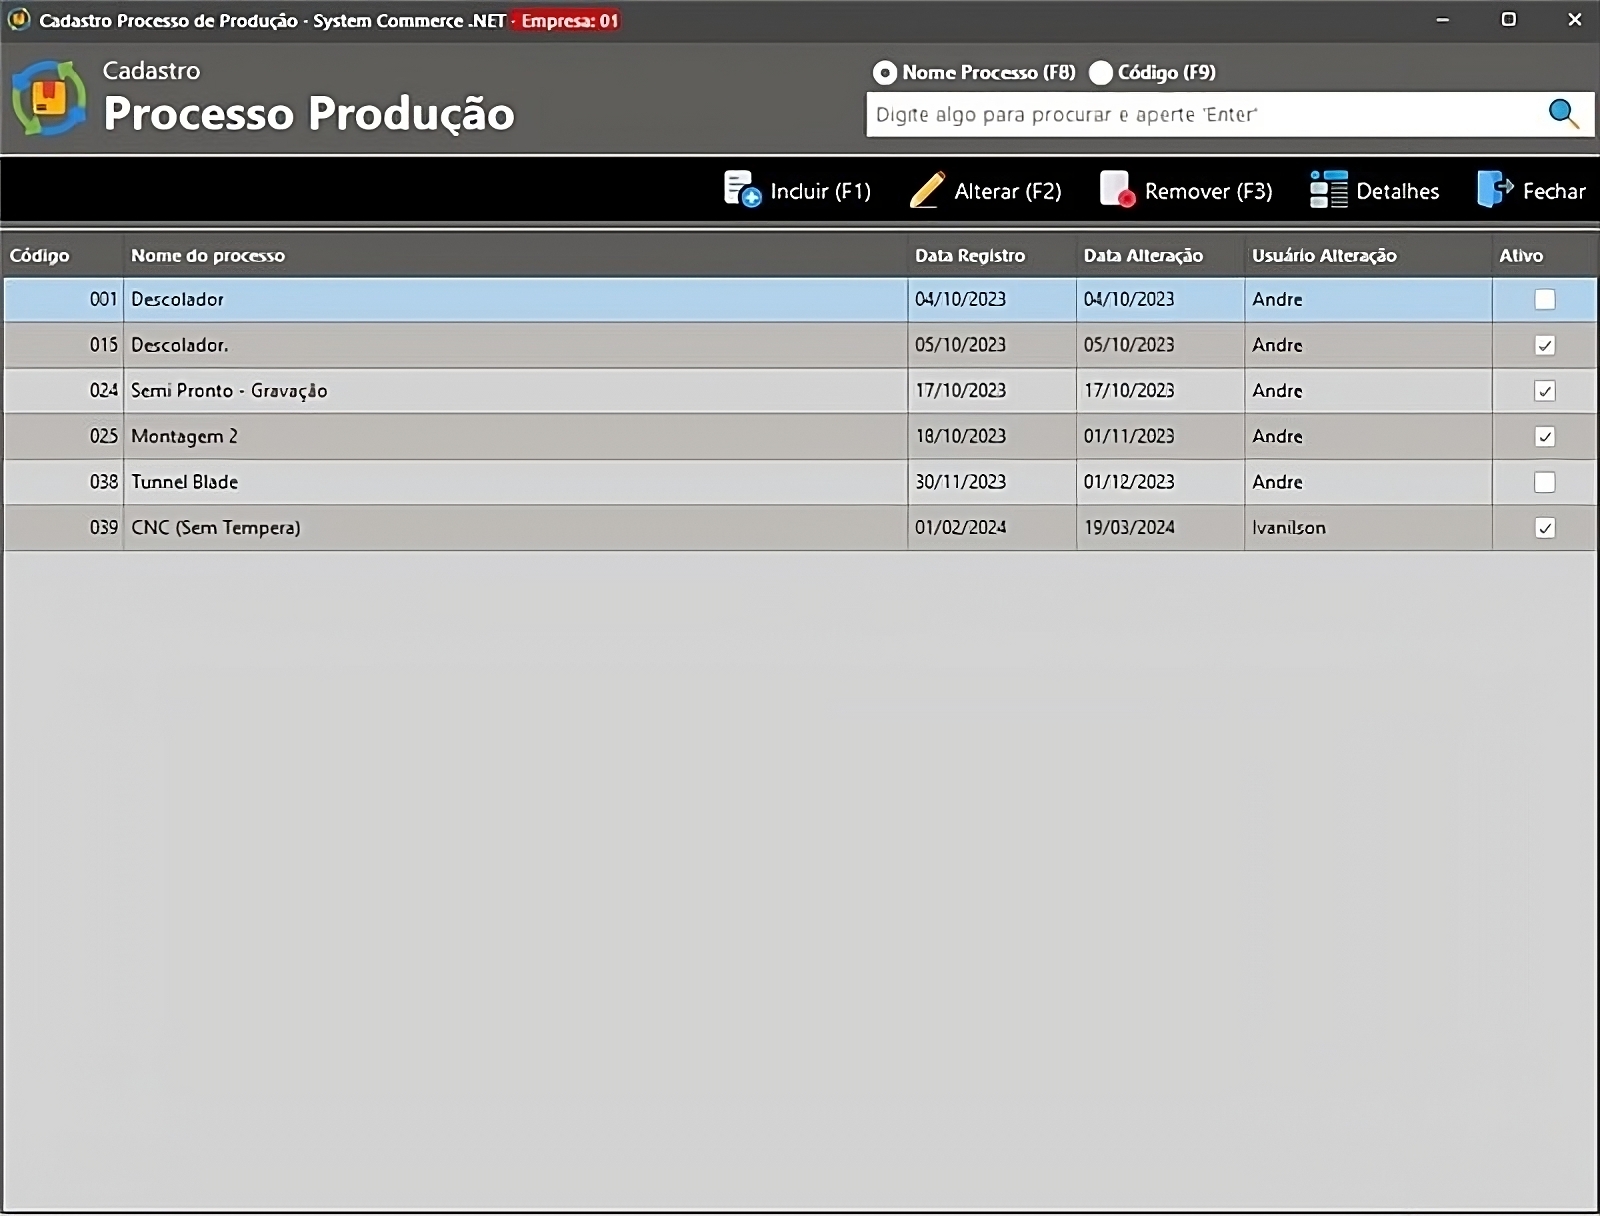Click the Incluir (F1) add-document icon
This screenshot has height=1216, width=1600.
(x=741, y=189)
